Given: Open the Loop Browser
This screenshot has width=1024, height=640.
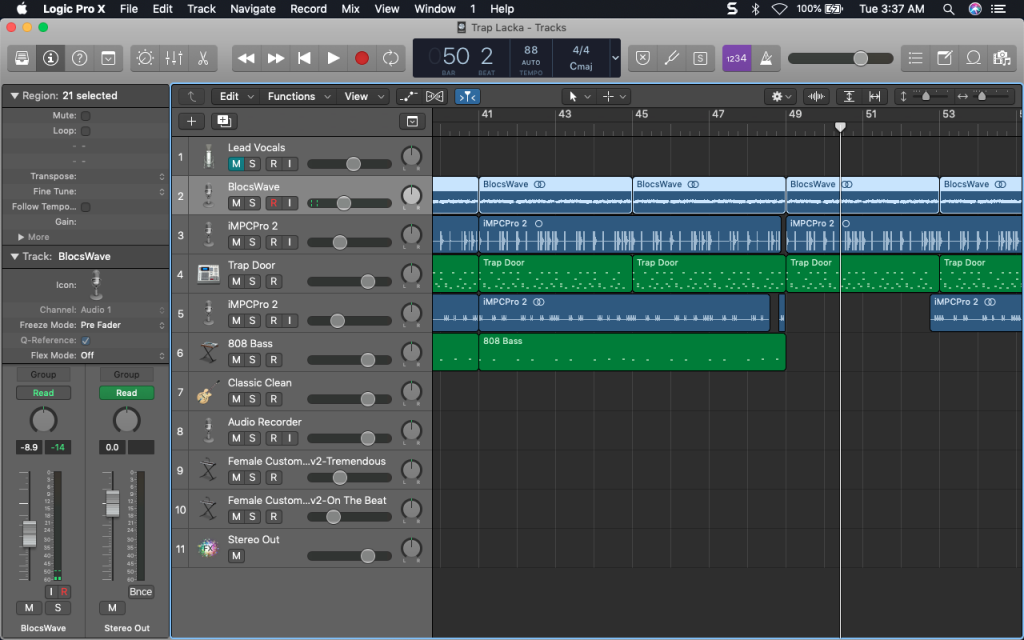Looking at the screenshot, I should (x=973, y=58).
